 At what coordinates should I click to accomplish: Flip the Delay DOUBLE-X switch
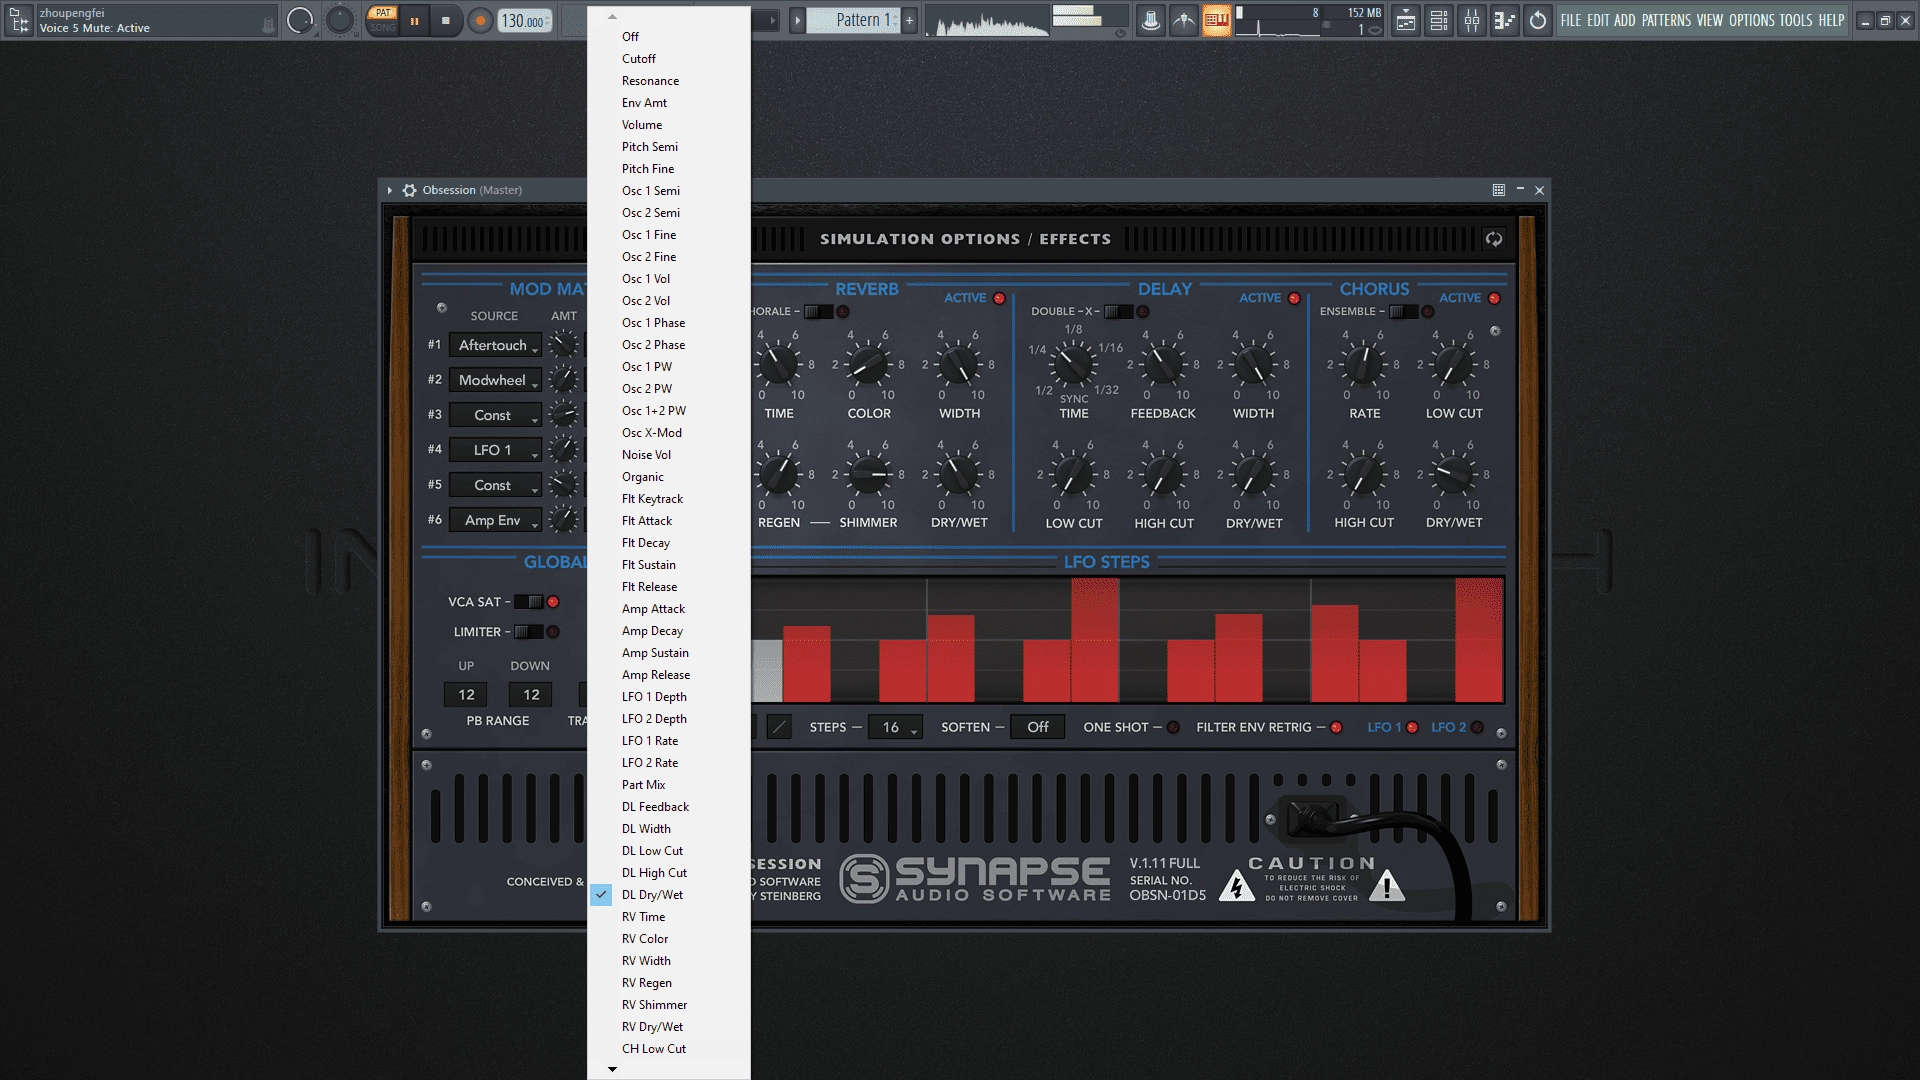coord(1118,312)
